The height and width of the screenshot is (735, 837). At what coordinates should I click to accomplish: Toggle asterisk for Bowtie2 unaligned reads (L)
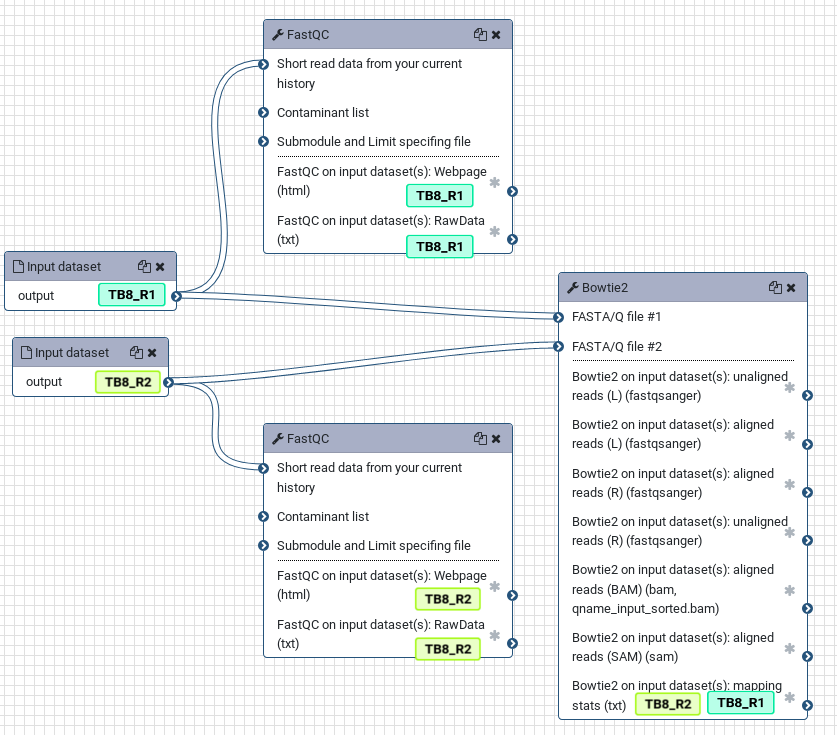pos(790,388)
